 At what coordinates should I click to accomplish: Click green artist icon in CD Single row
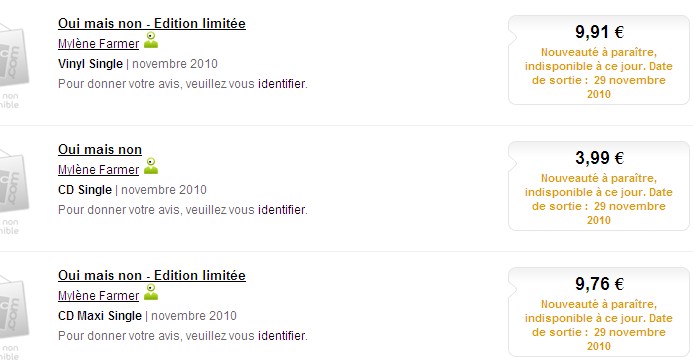pos(151,166)
